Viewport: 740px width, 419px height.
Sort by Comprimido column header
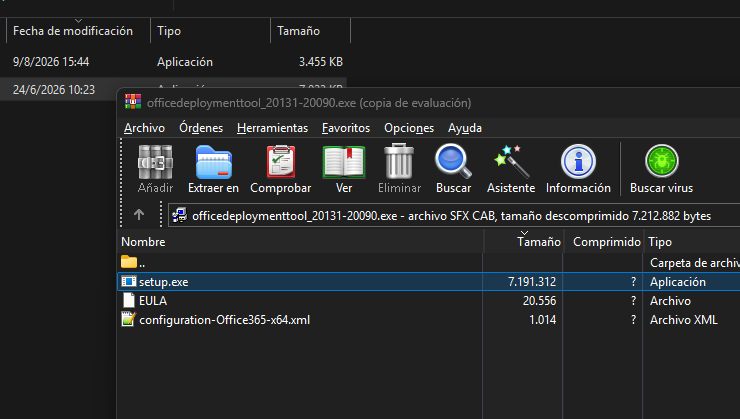604,242
